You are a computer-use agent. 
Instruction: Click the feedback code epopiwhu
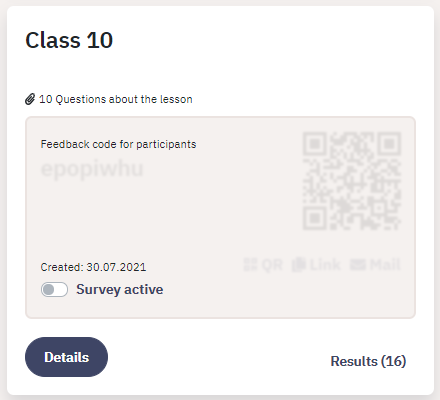click(92, 169)
